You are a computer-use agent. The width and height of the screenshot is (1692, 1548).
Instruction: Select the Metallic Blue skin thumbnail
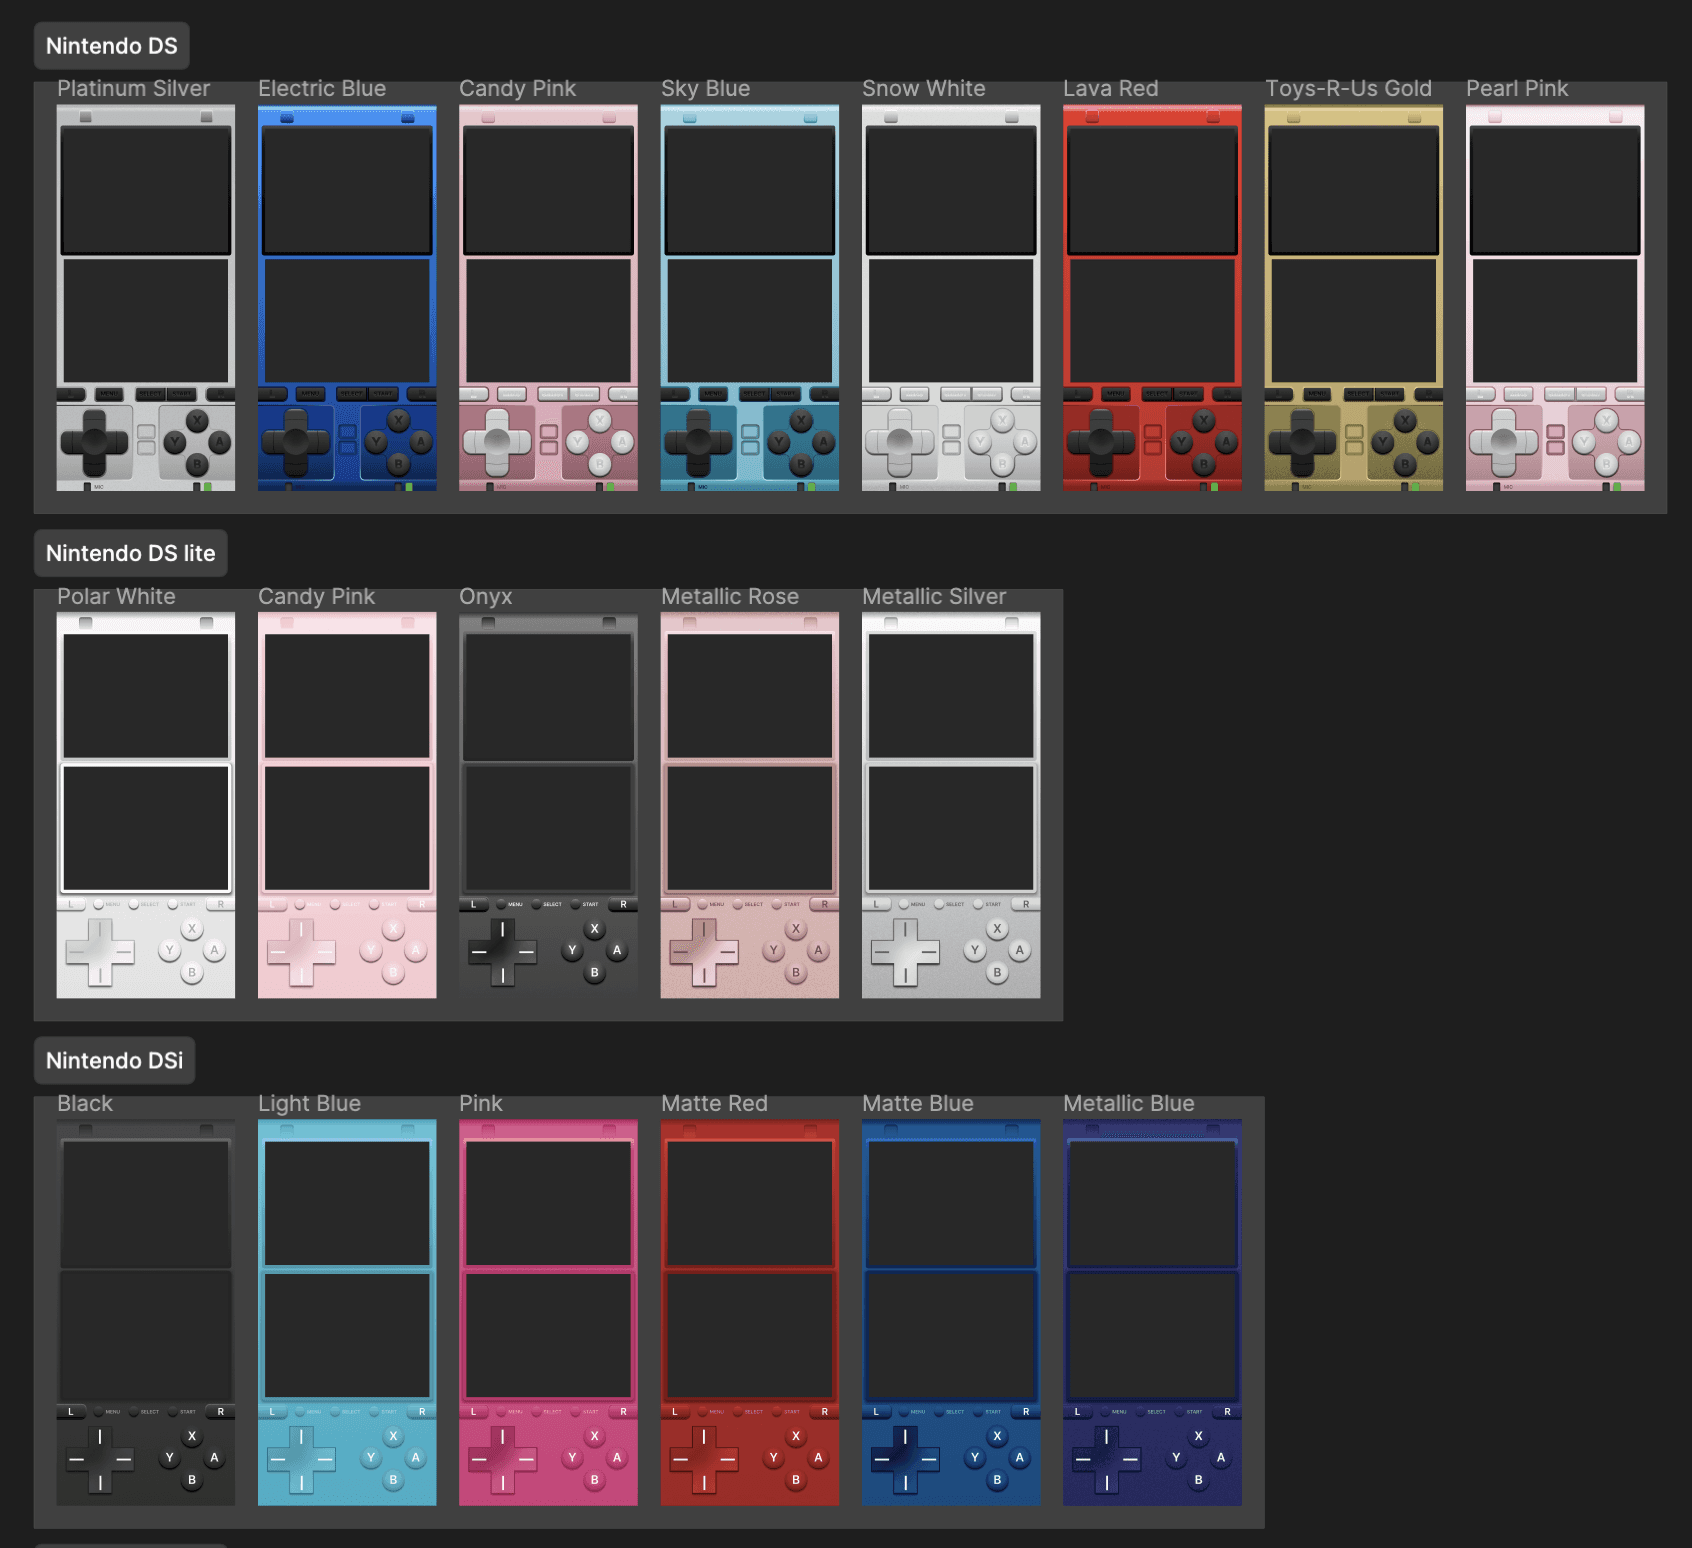(x=1152, y=1312)
